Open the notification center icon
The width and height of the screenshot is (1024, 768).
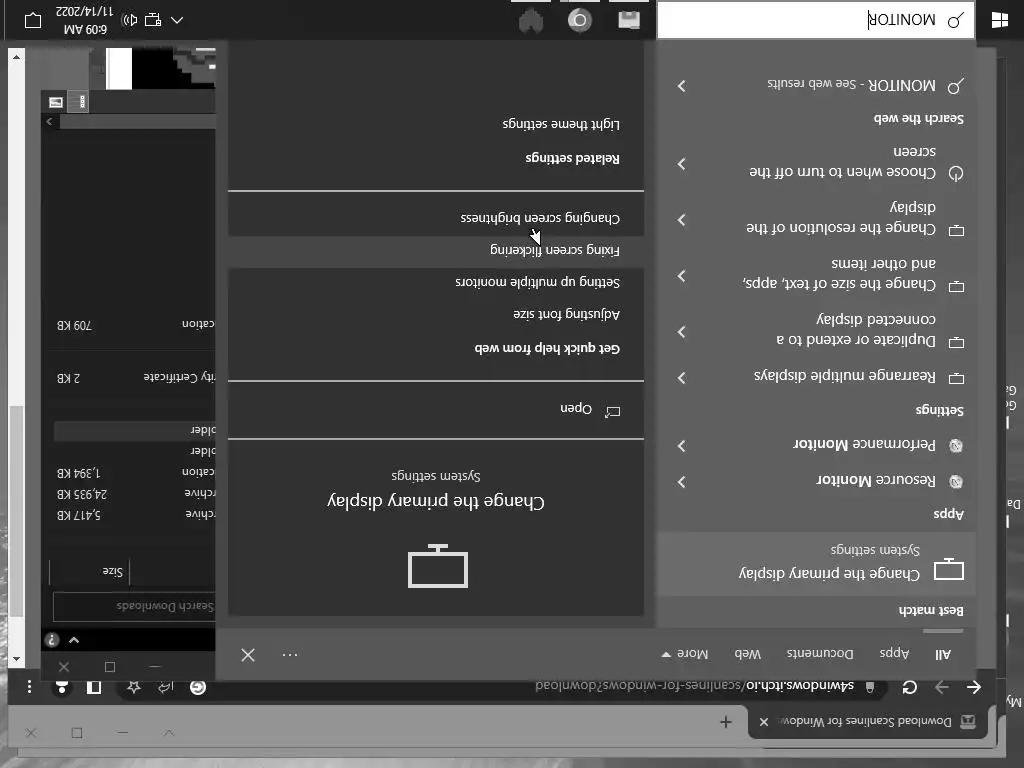33,20
